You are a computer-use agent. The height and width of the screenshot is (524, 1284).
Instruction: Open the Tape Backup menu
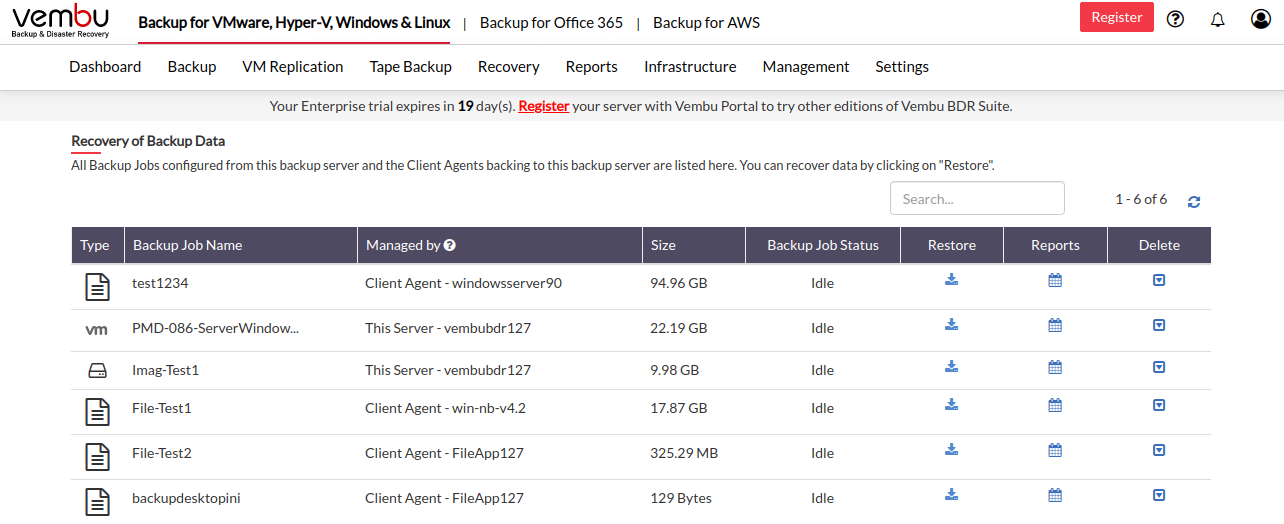[x=411, y=67]
